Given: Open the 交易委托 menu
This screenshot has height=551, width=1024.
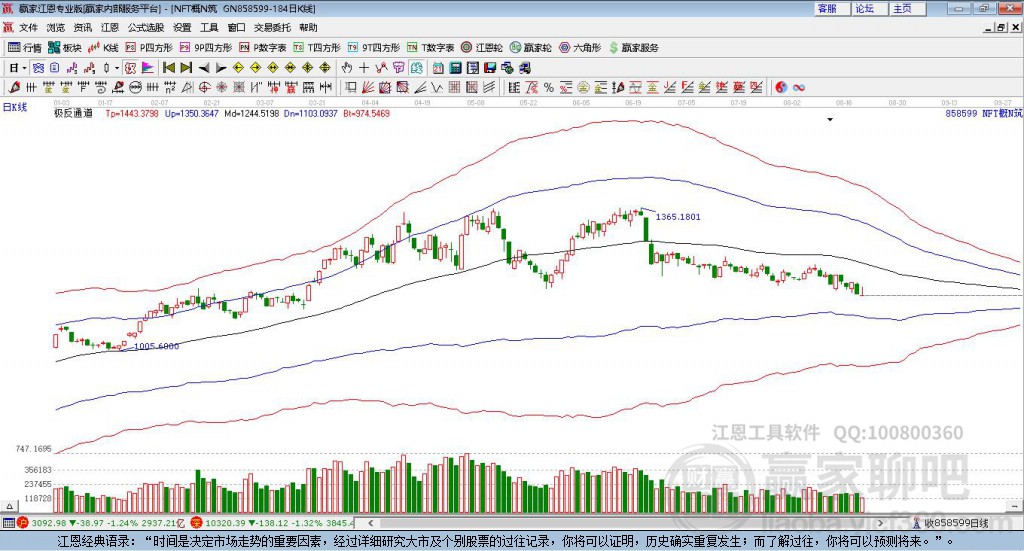Looking at the screenshot, I should point(272,27).
